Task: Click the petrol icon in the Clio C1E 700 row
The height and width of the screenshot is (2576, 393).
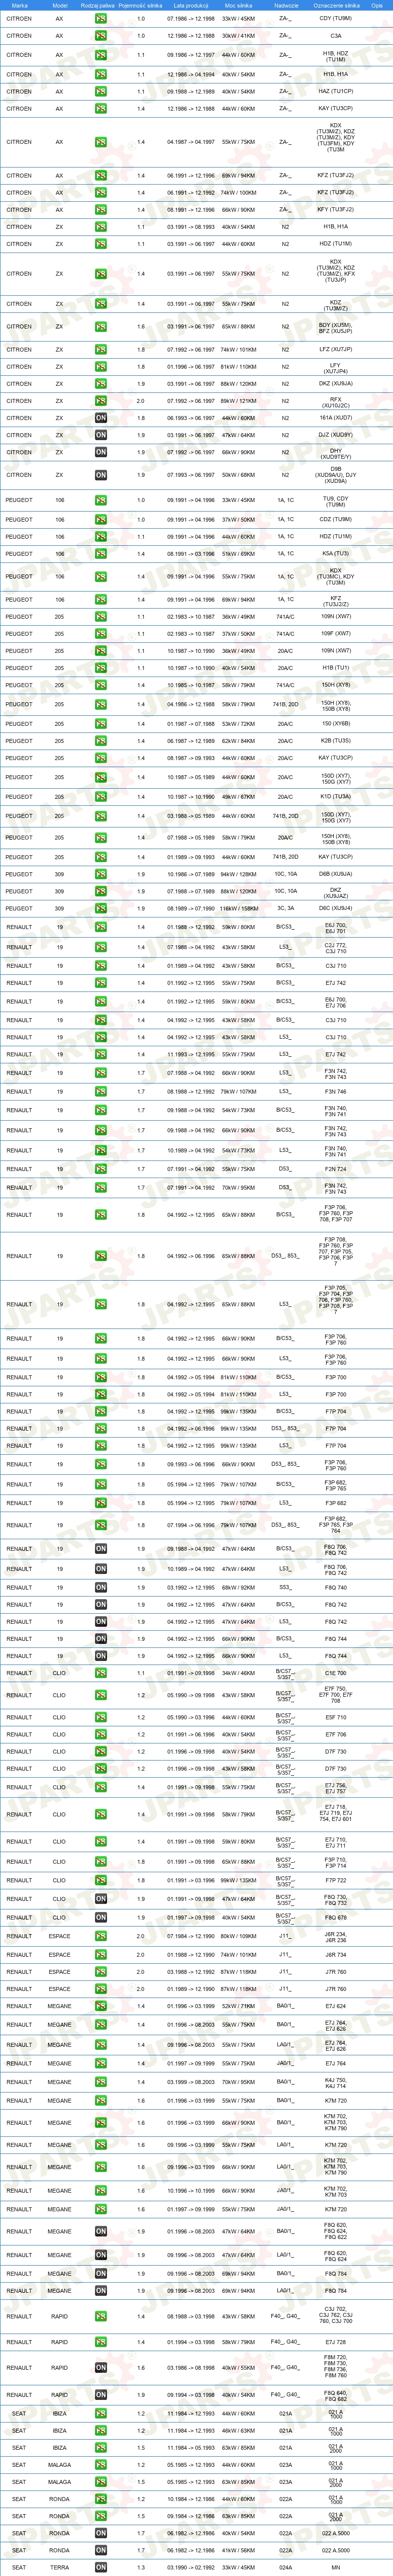Action: click(101, 1673)
